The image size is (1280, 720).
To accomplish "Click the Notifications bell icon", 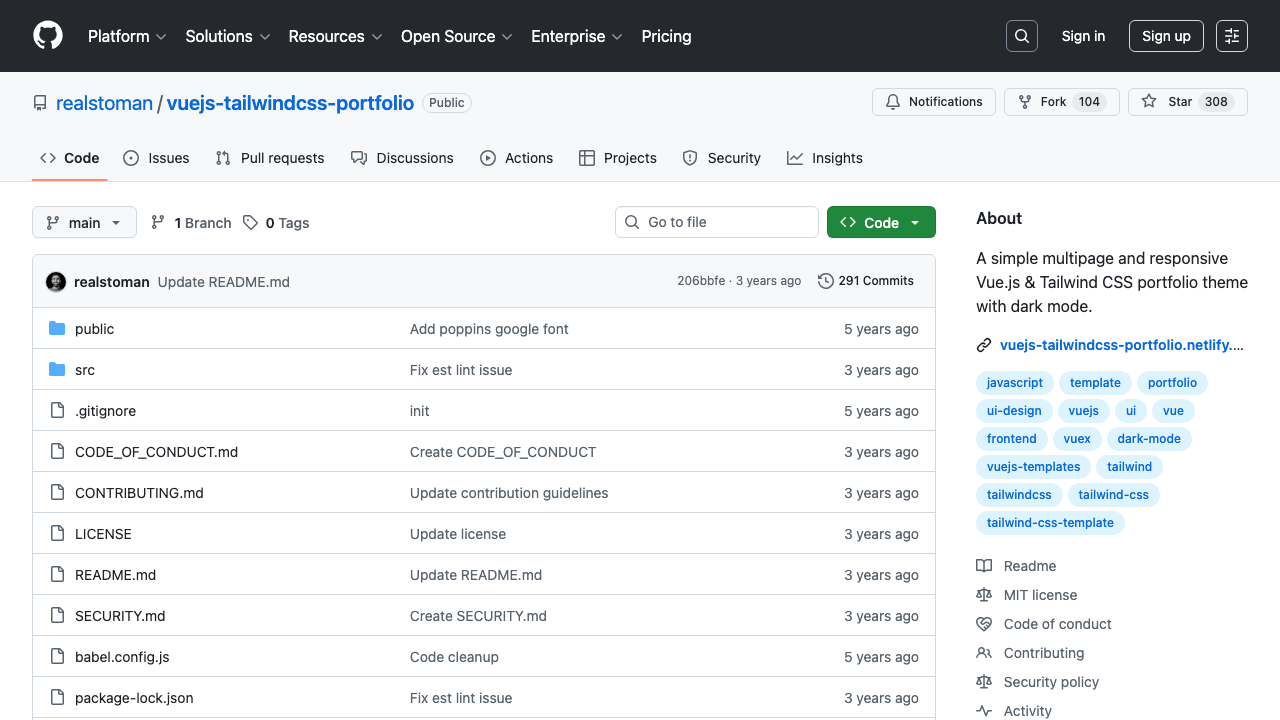I will pyautogui.click(x=893, y=101).
